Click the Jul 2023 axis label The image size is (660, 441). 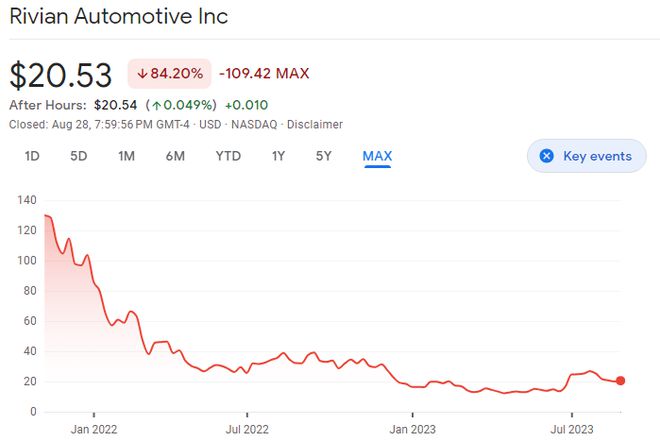(572, 430)
